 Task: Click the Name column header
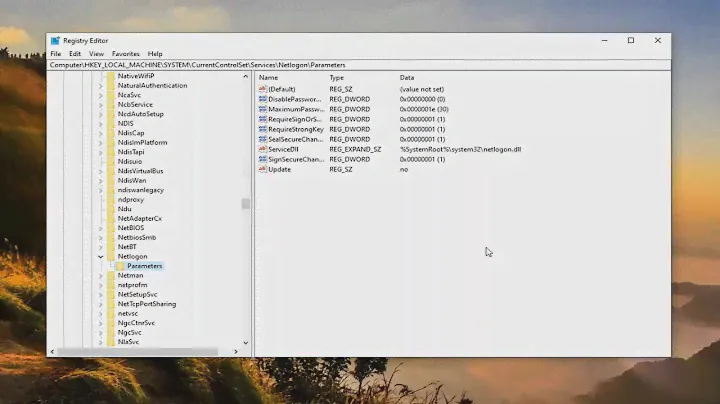pos(268,77)
